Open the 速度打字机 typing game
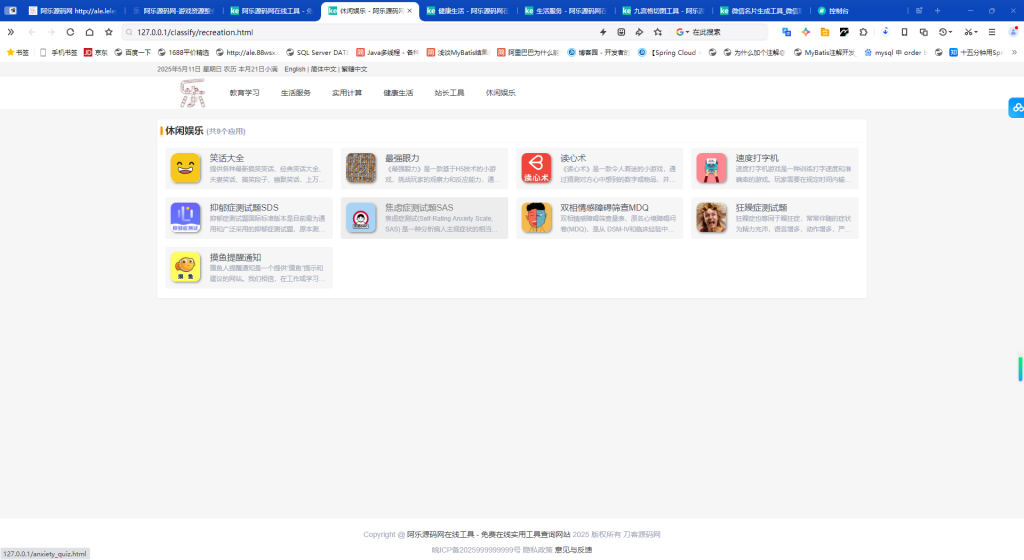Screen dimensions: 1024x560 click(775, 168)
